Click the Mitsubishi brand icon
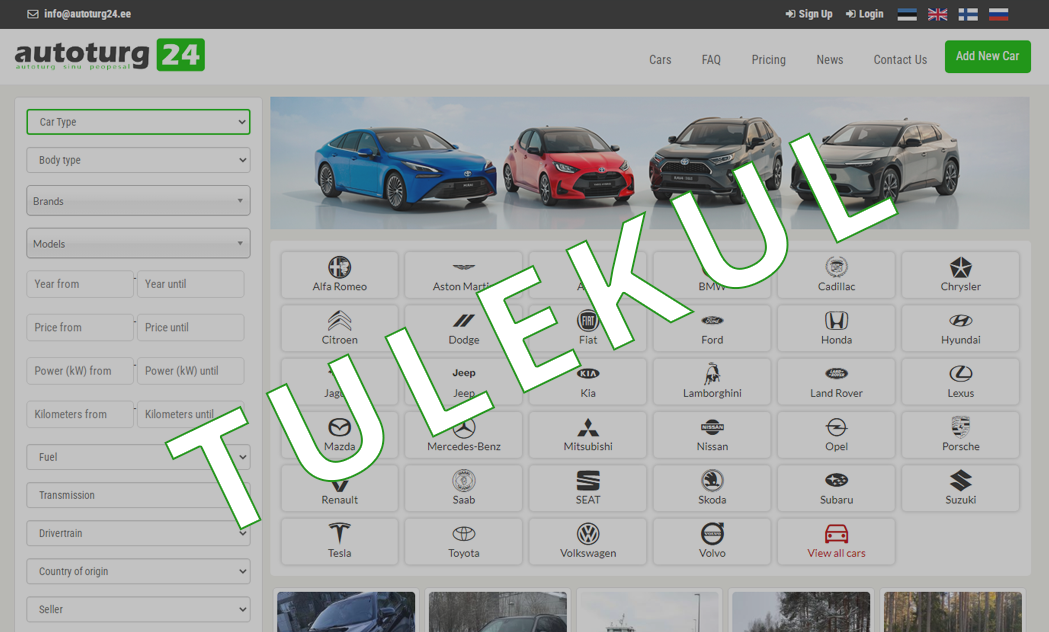The height and width of the screenshot is (632, 1049). (x=588, y=427)
